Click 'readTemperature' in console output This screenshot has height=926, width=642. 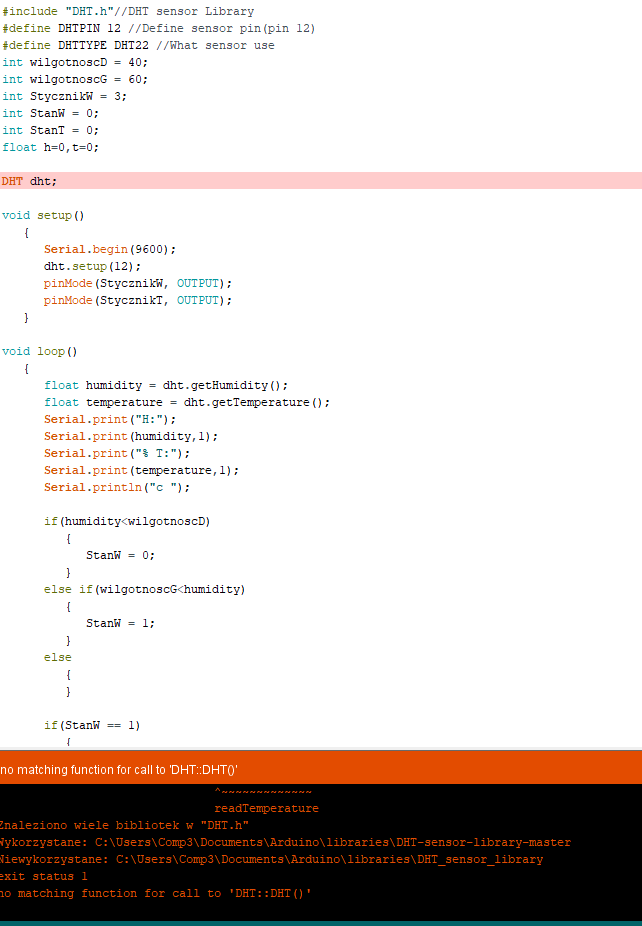[266, 808]
